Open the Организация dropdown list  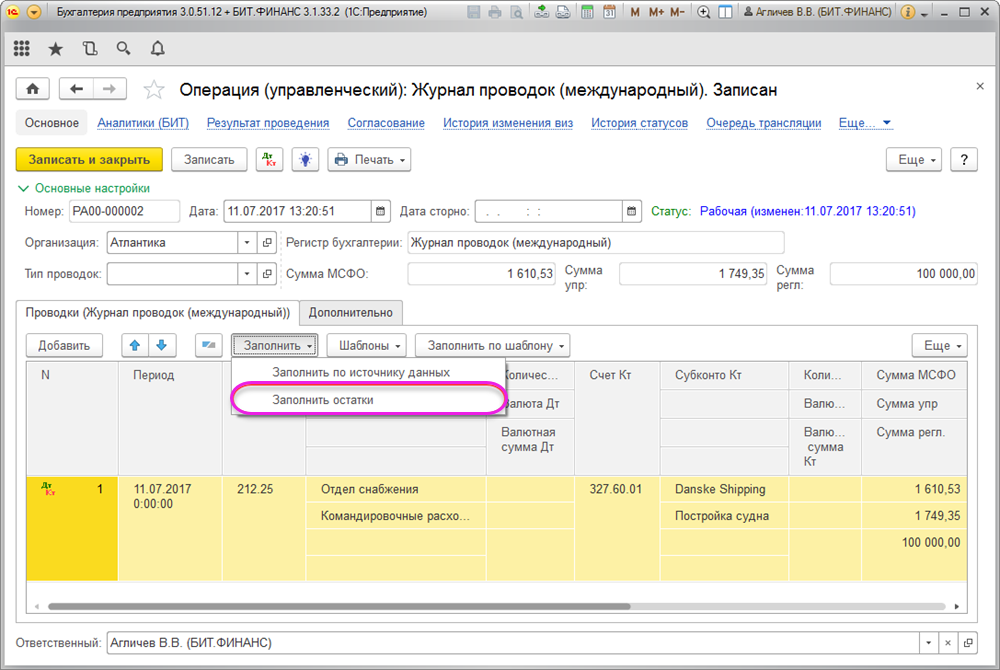tap(247, 242)
